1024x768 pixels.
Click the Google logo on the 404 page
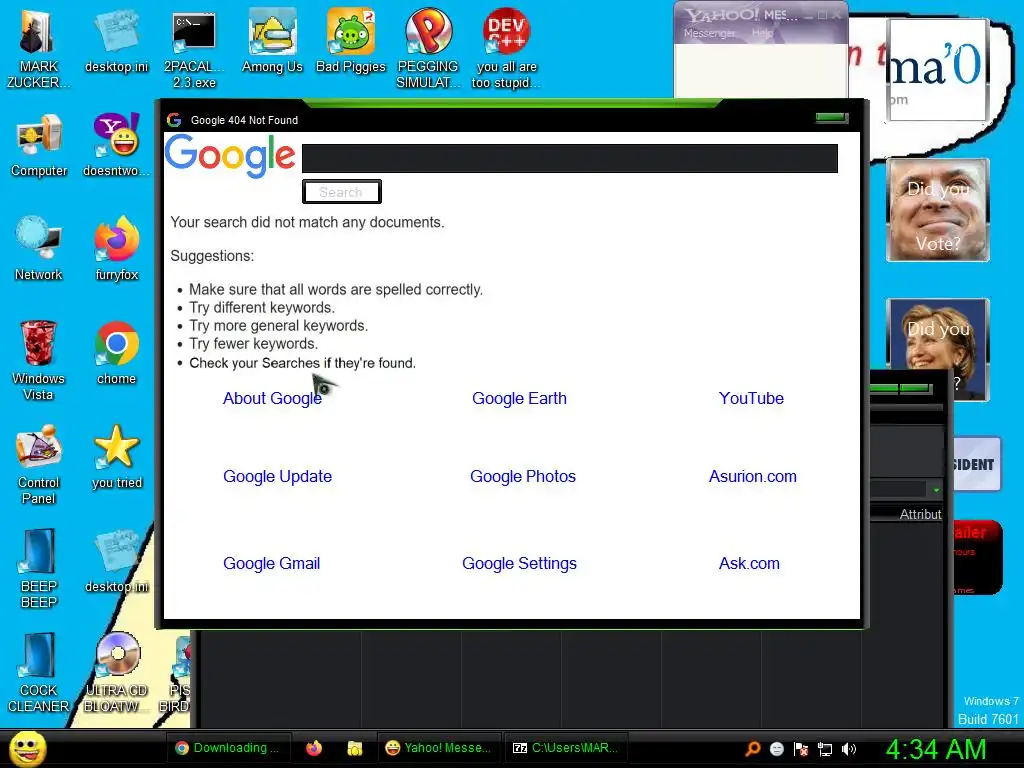point(230,157)
